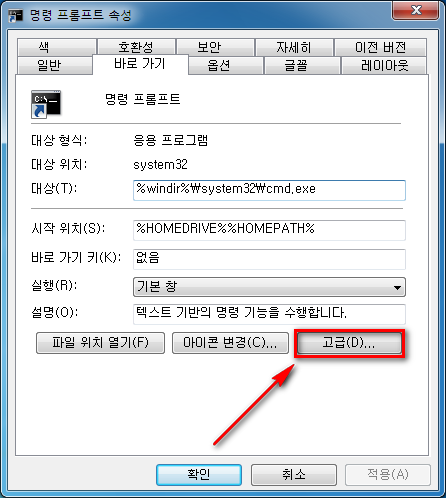Viewport: 446px width, 498px height.
Task: Switch to the 색 tab
Action: coord(57,47)
